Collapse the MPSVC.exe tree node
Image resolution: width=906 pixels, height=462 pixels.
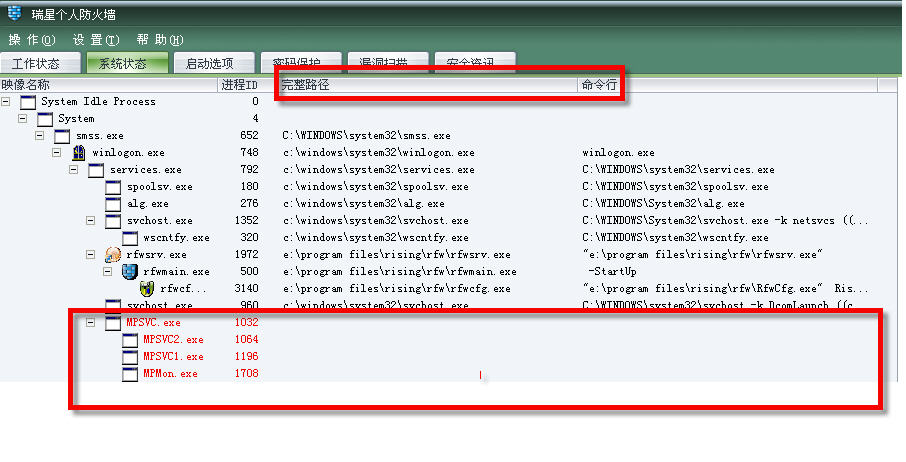pos(91,323)
